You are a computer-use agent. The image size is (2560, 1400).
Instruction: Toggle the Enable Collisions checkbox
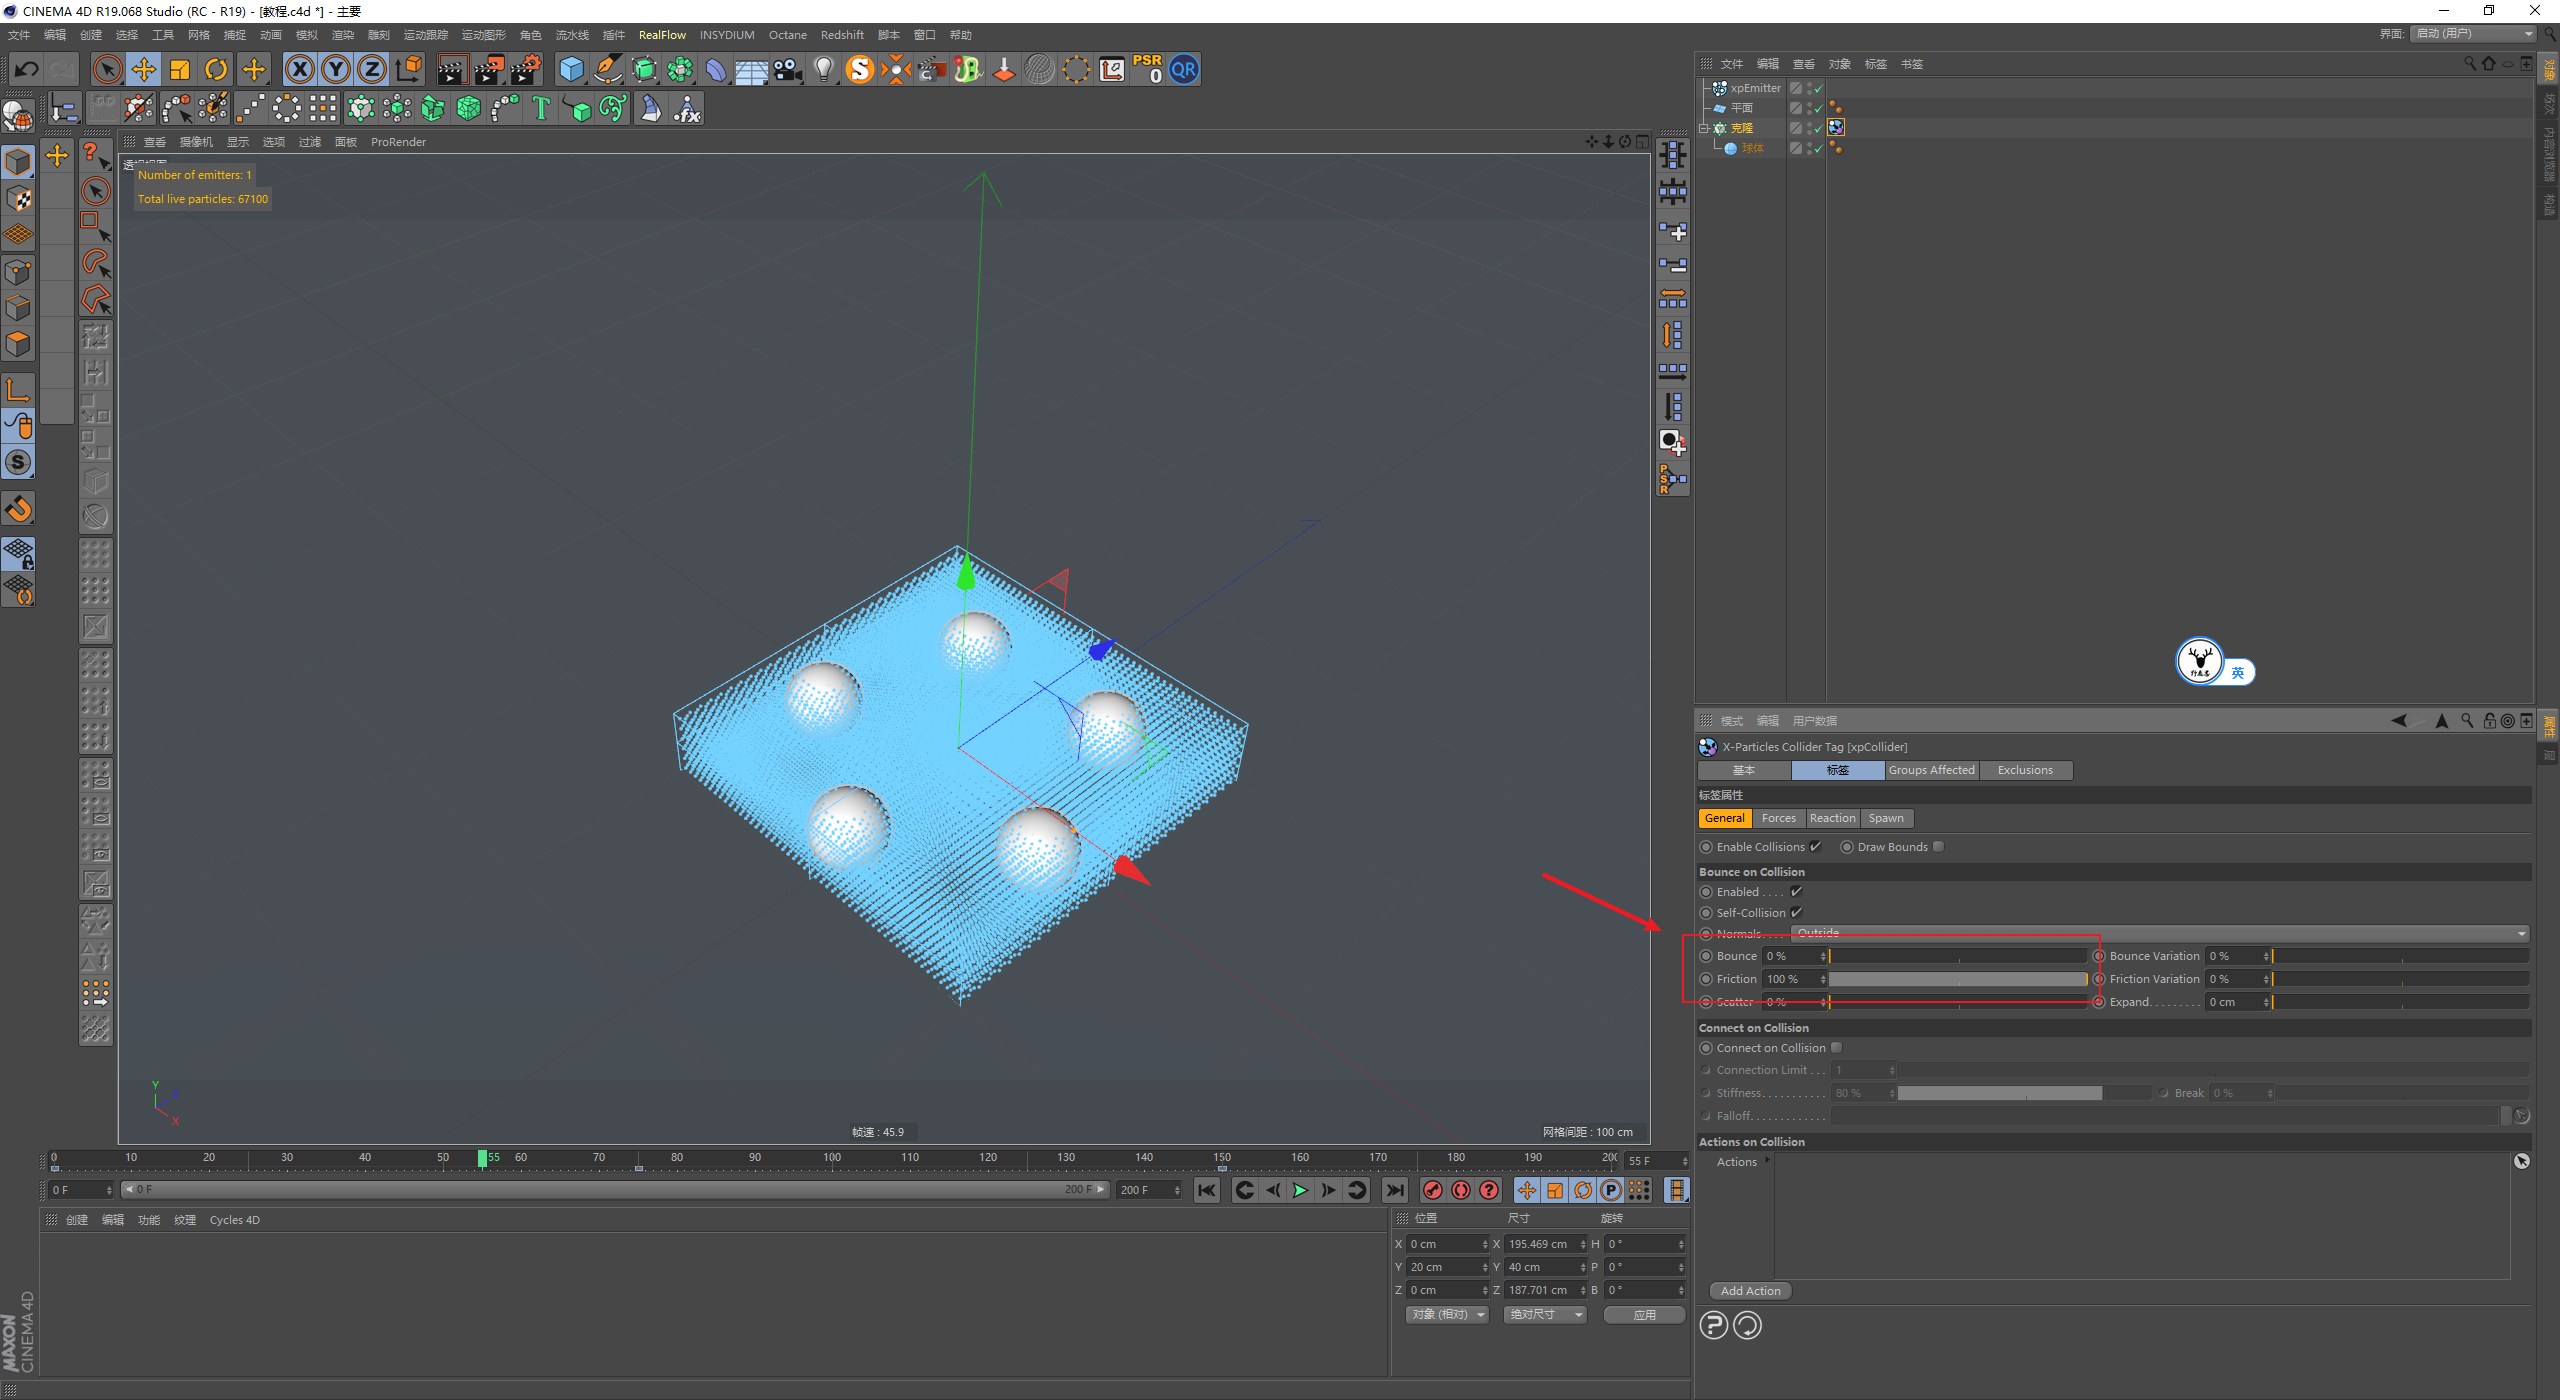pyautogui.click(x=1816, y=847)
